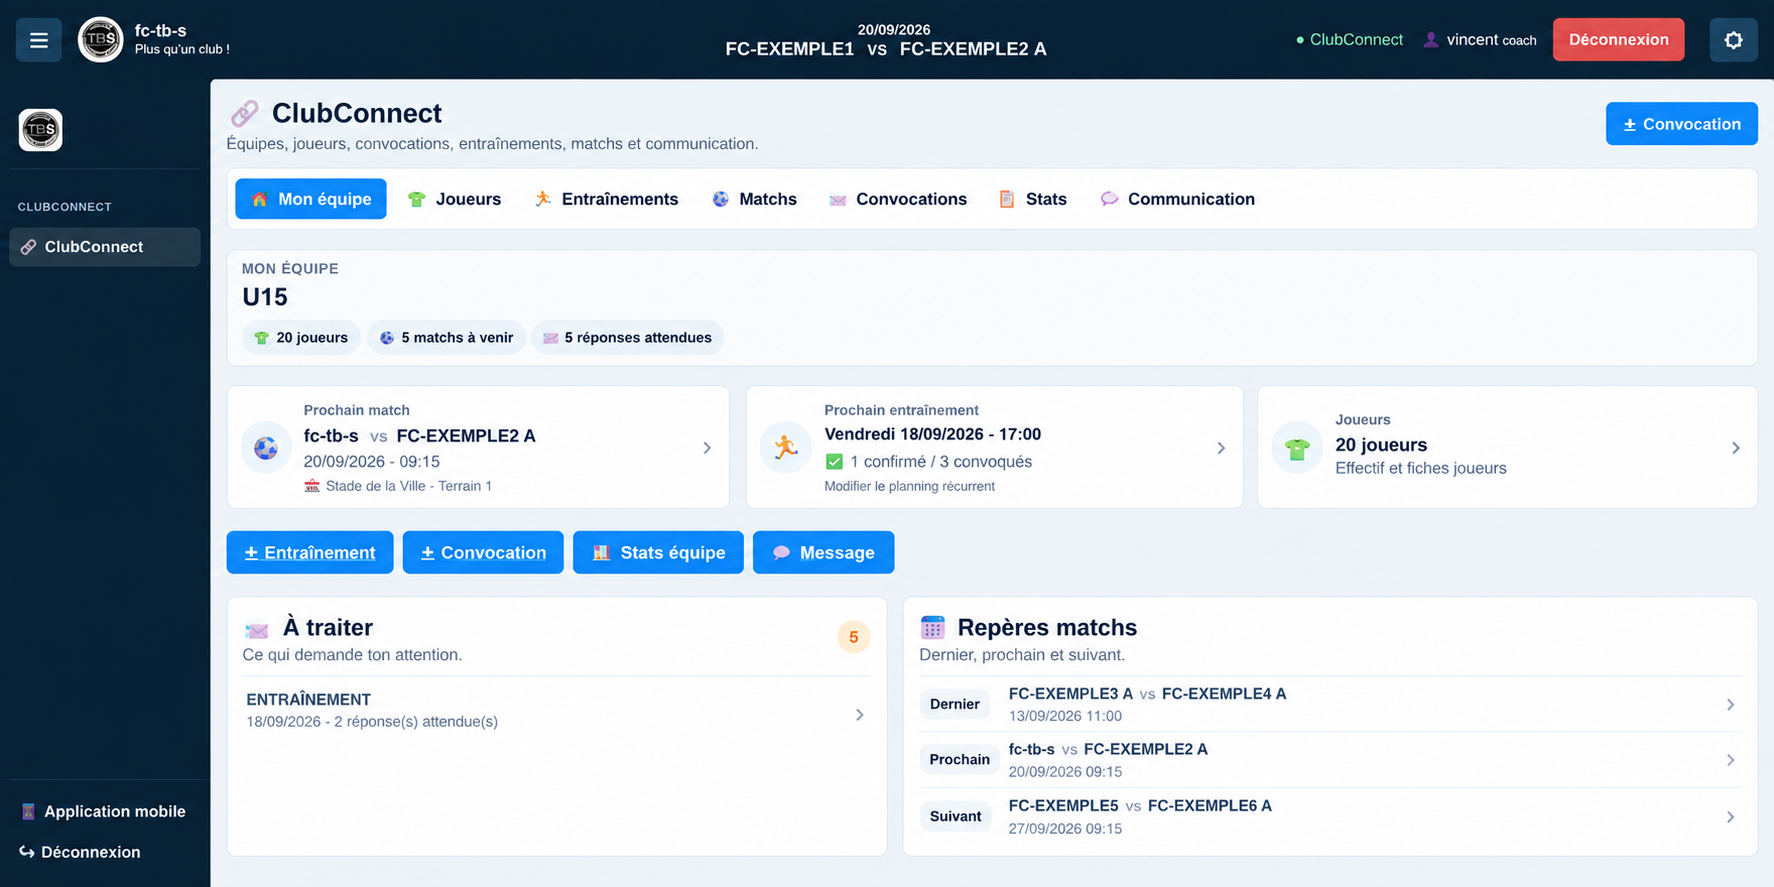Click the orange badge showing 5
The width and height of the screenshot is (1774, 887).
[853, 637]
